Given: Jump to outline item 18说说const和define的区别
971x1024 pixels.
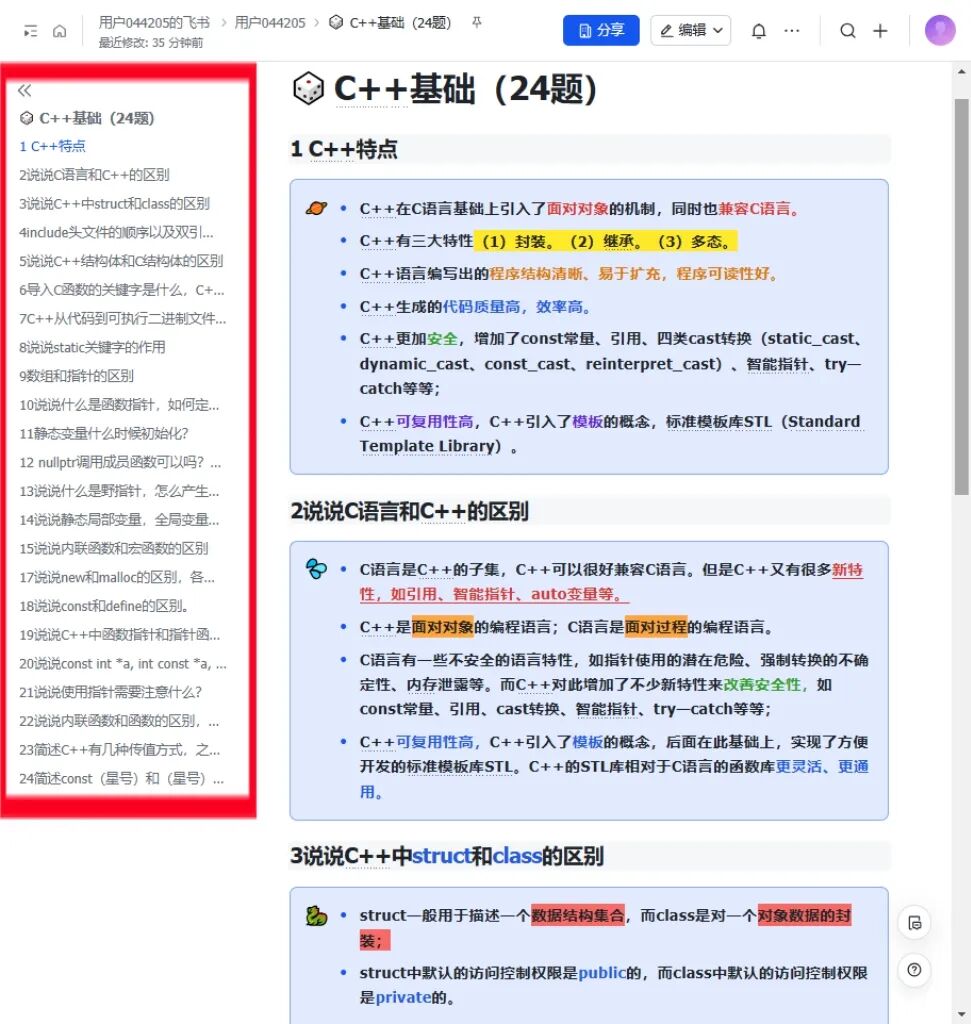Looking at the screenshot, I should pyautogui.click(x=104, y=606).
